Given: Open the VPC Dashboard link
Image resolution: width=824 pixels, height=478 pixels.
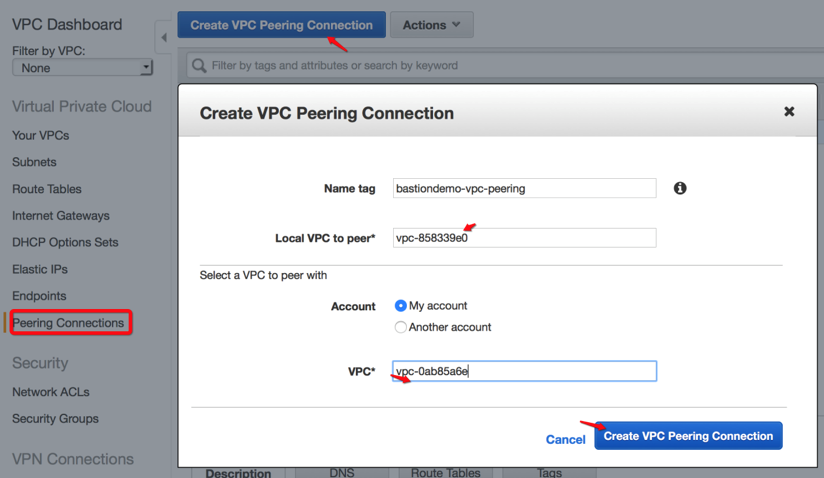Looking at the screenshot, I should (x=67, y=24).
